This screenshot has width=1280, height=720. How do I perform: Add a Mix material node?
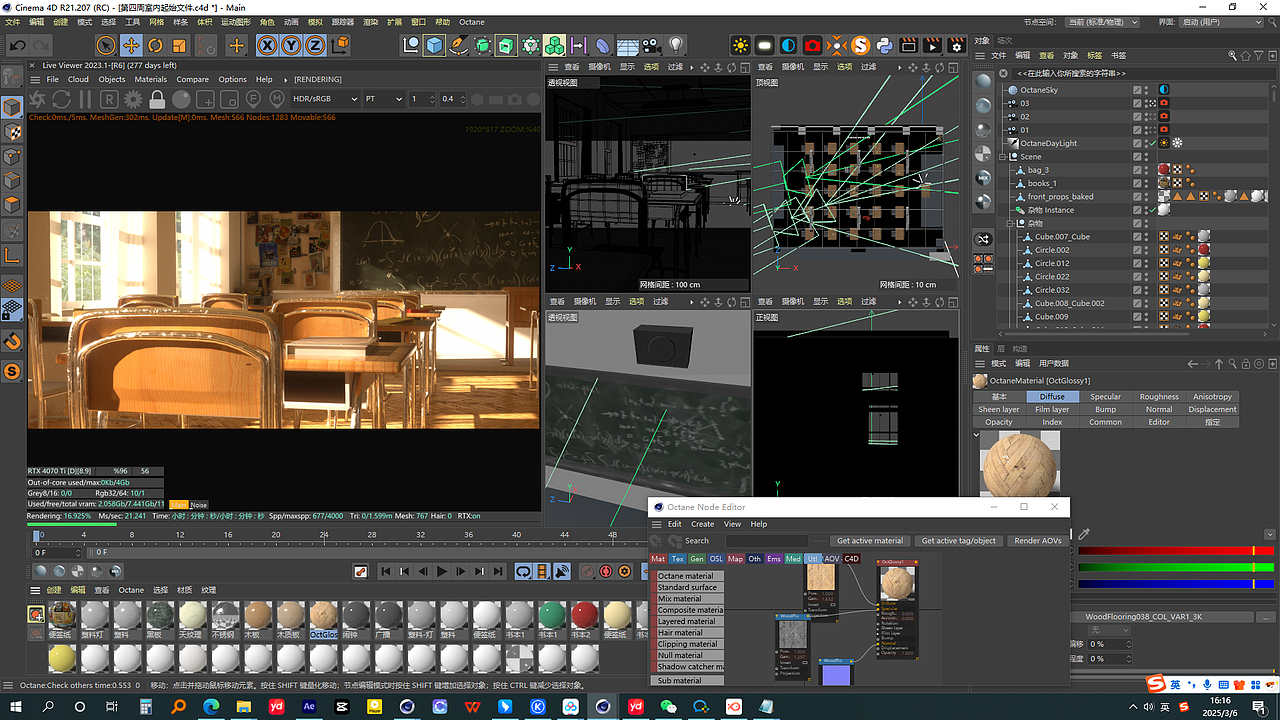pyautogui.click(x=688, y=599)
